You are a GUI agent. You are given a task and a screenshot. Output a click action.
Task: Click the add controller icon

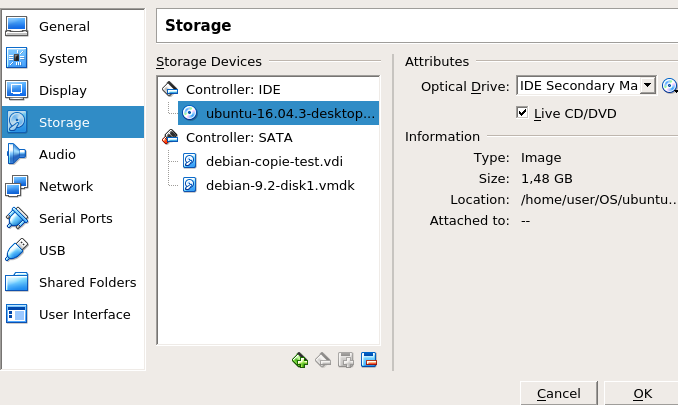300,360
